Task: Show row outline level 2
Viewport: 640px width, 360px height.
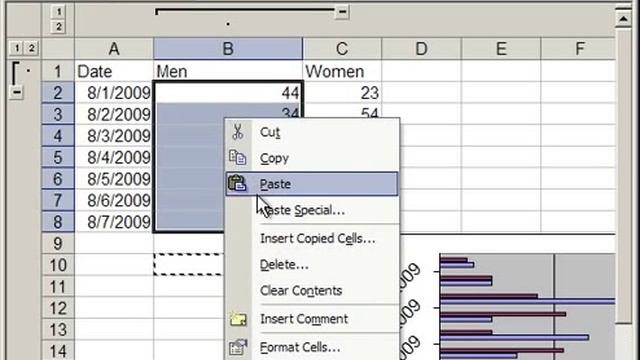Action: click(31, 48)
